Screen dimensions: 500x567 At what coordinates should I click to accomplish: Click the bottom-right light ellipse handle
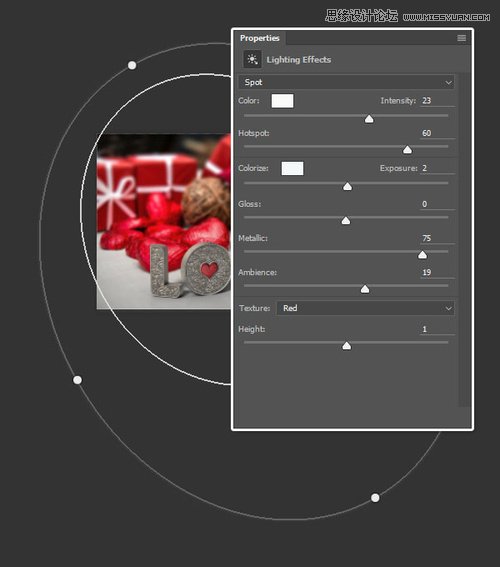click(375, 498)
